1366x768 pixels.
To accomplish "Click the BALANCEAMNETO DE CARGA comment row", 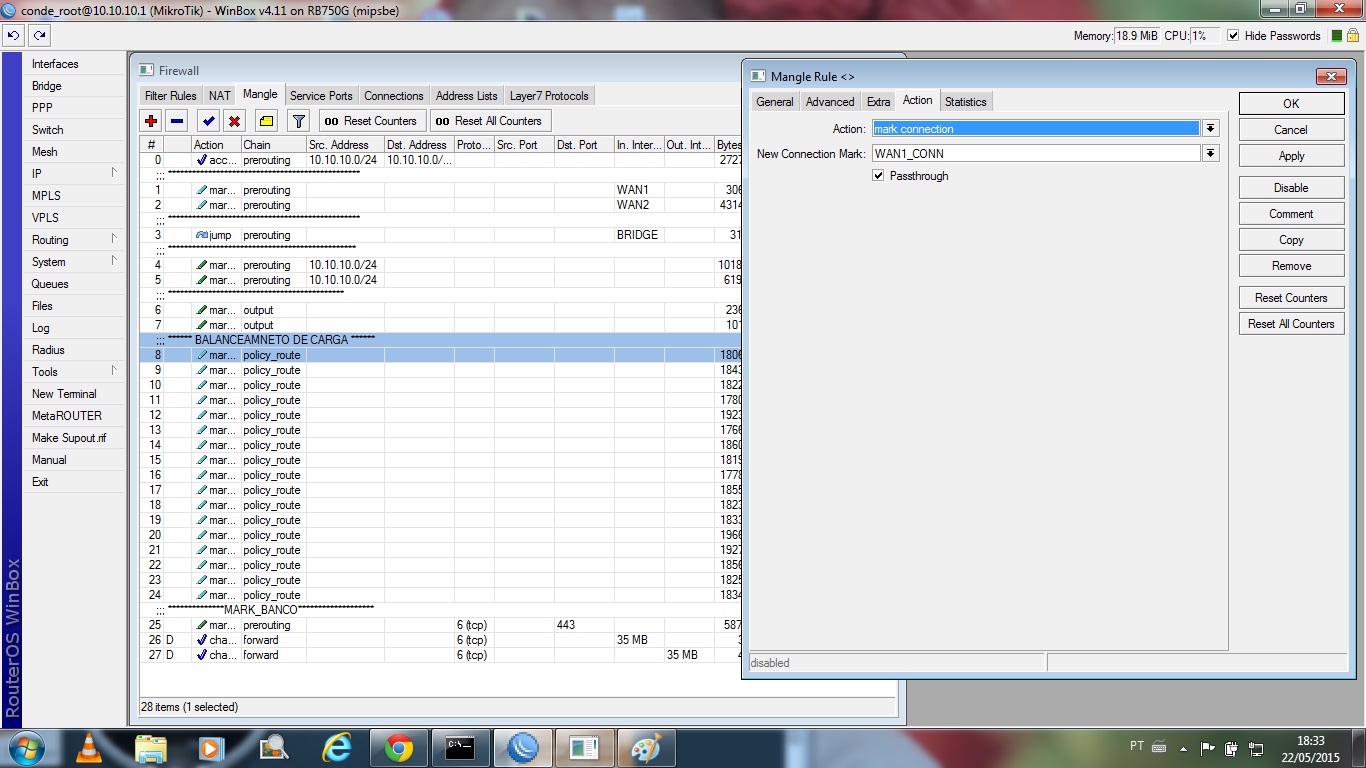I will point(440,340).
